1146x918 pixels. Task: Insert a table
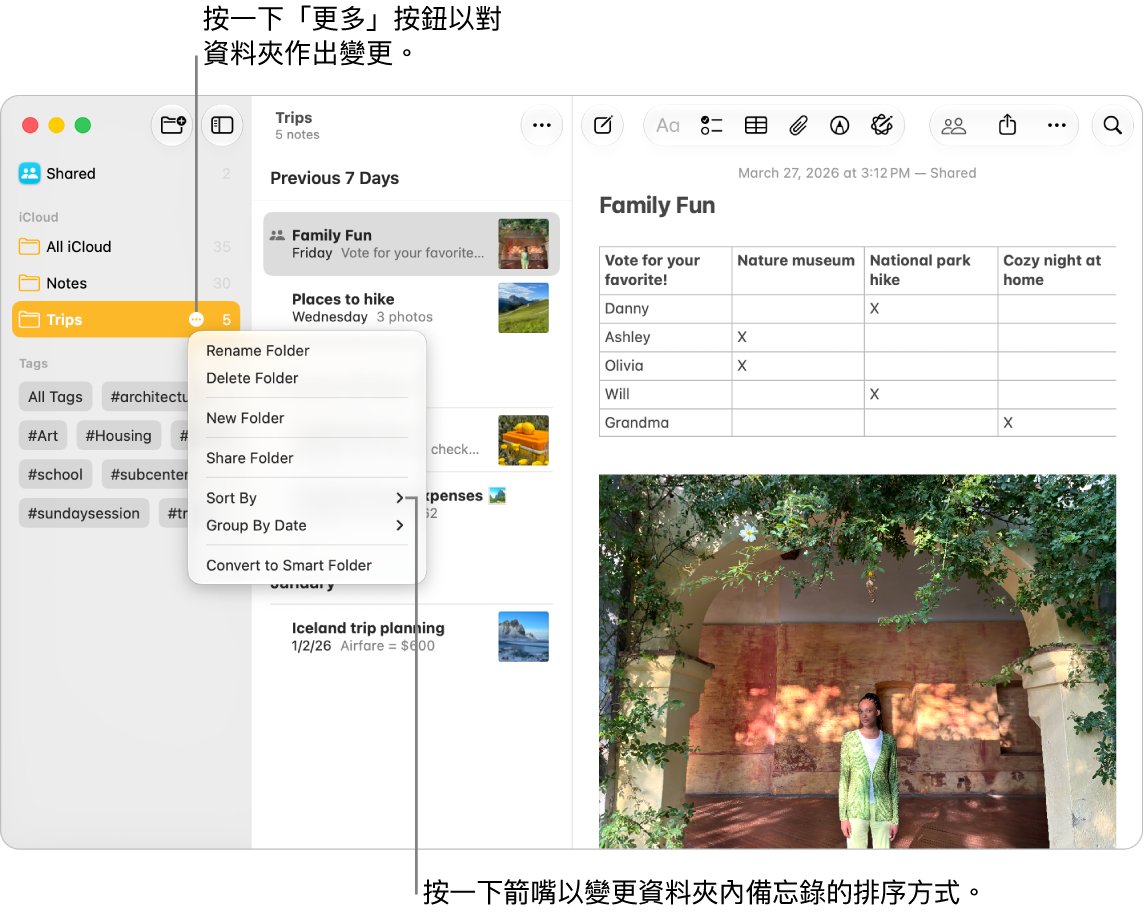(756, 126)
